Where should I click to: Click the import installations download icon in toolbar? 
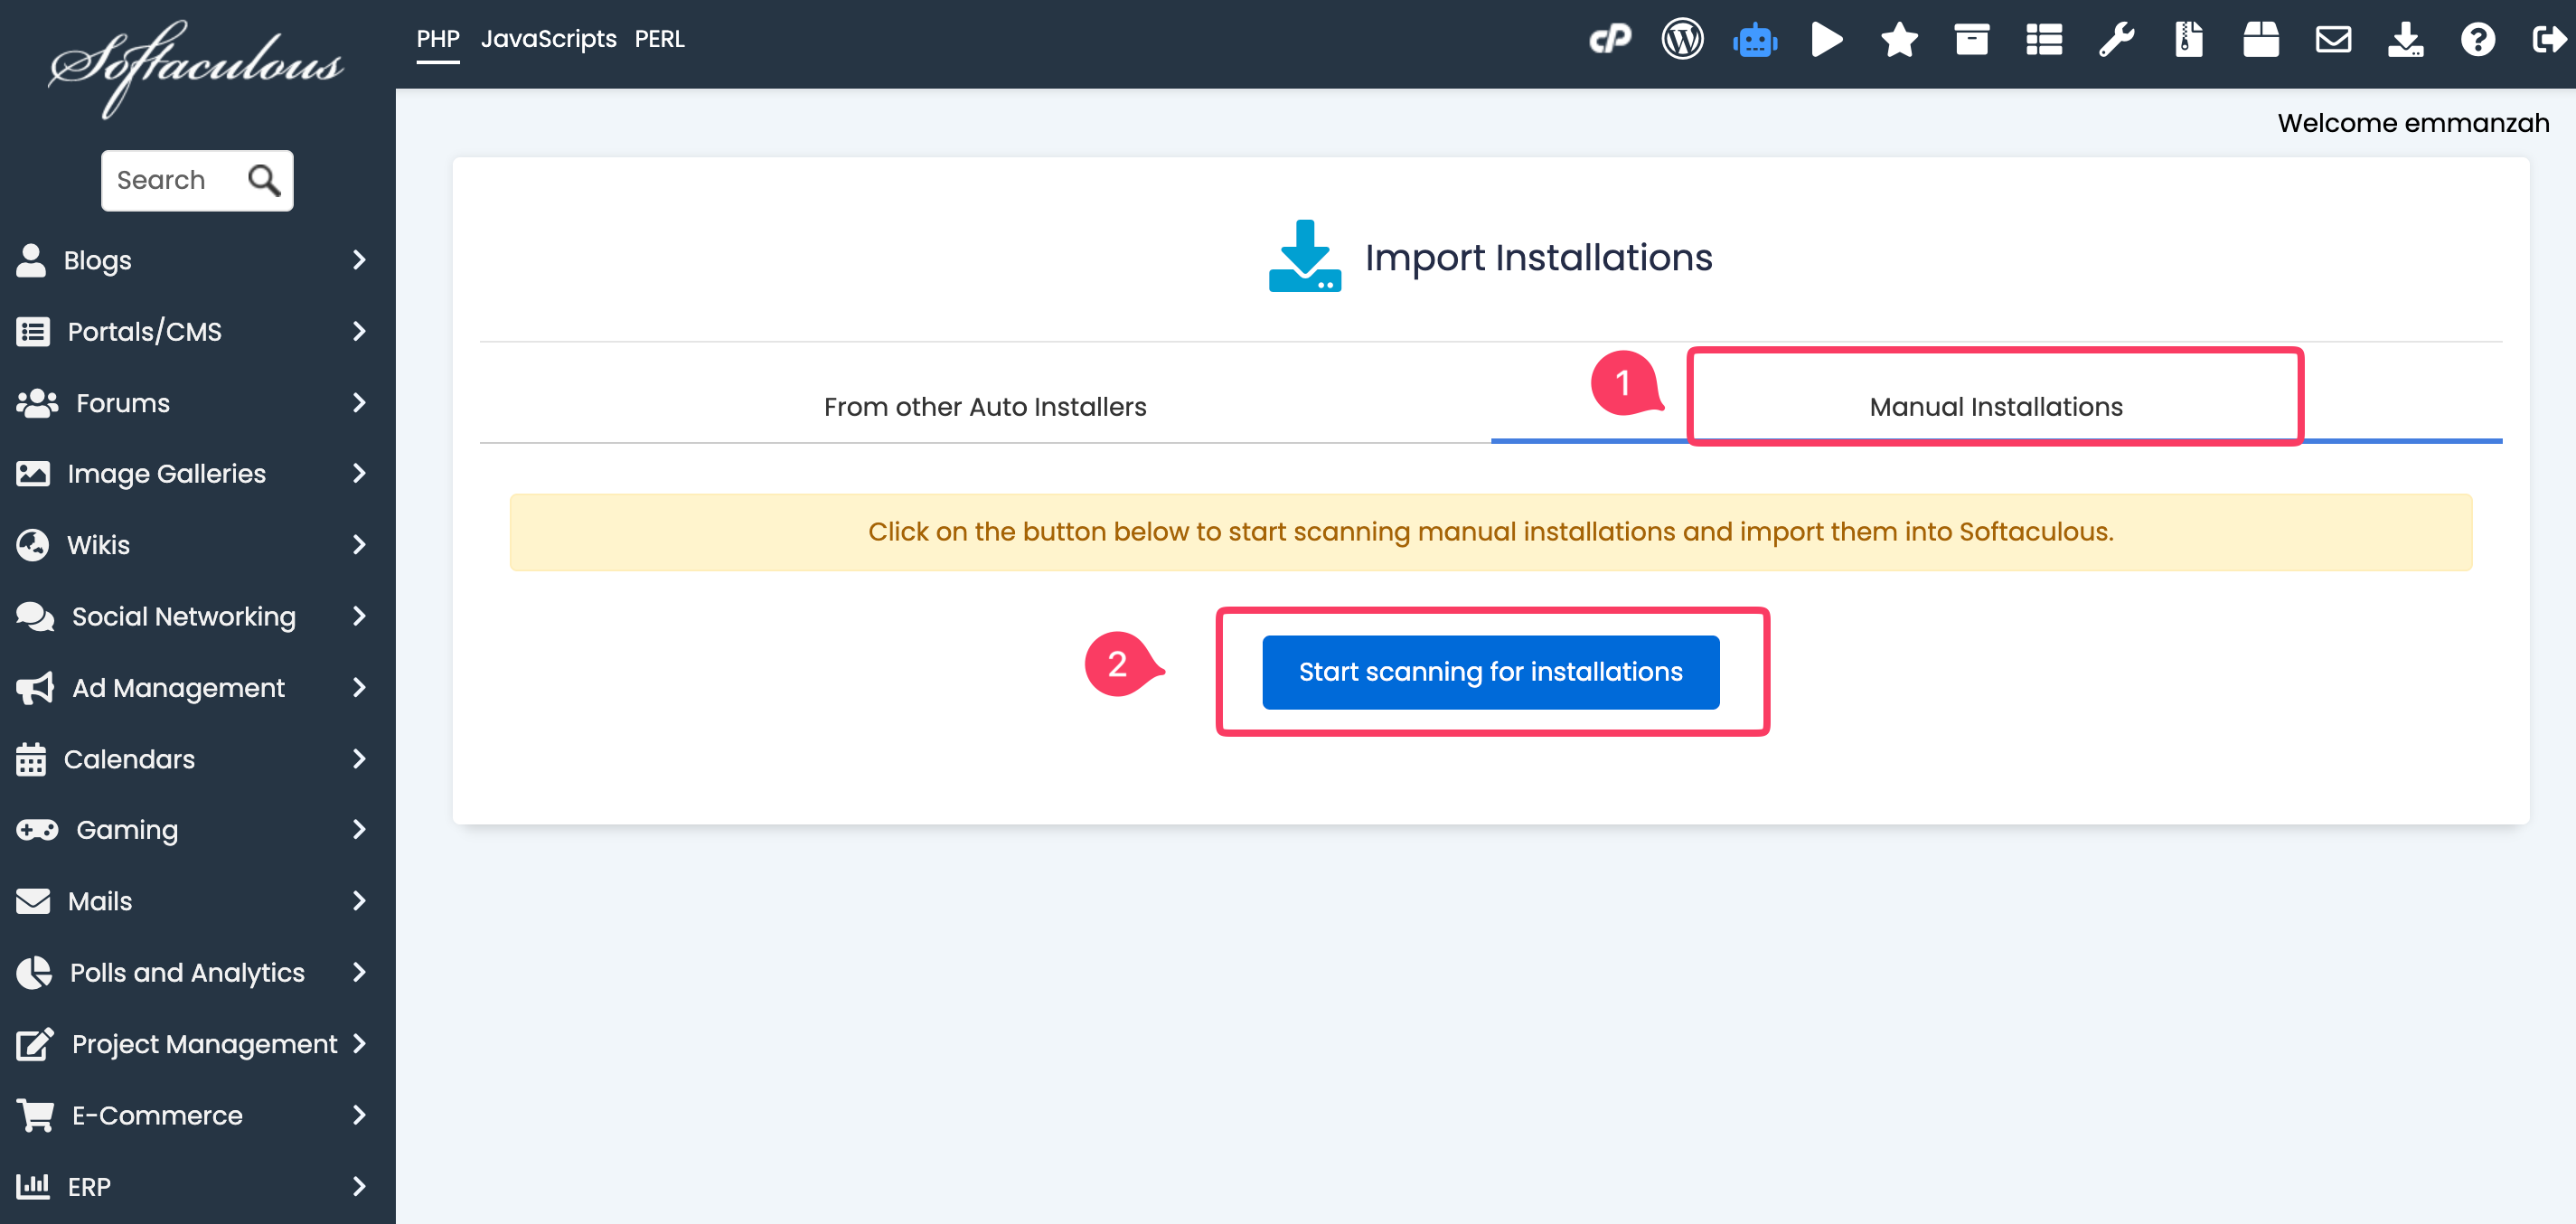point(2406,40)
